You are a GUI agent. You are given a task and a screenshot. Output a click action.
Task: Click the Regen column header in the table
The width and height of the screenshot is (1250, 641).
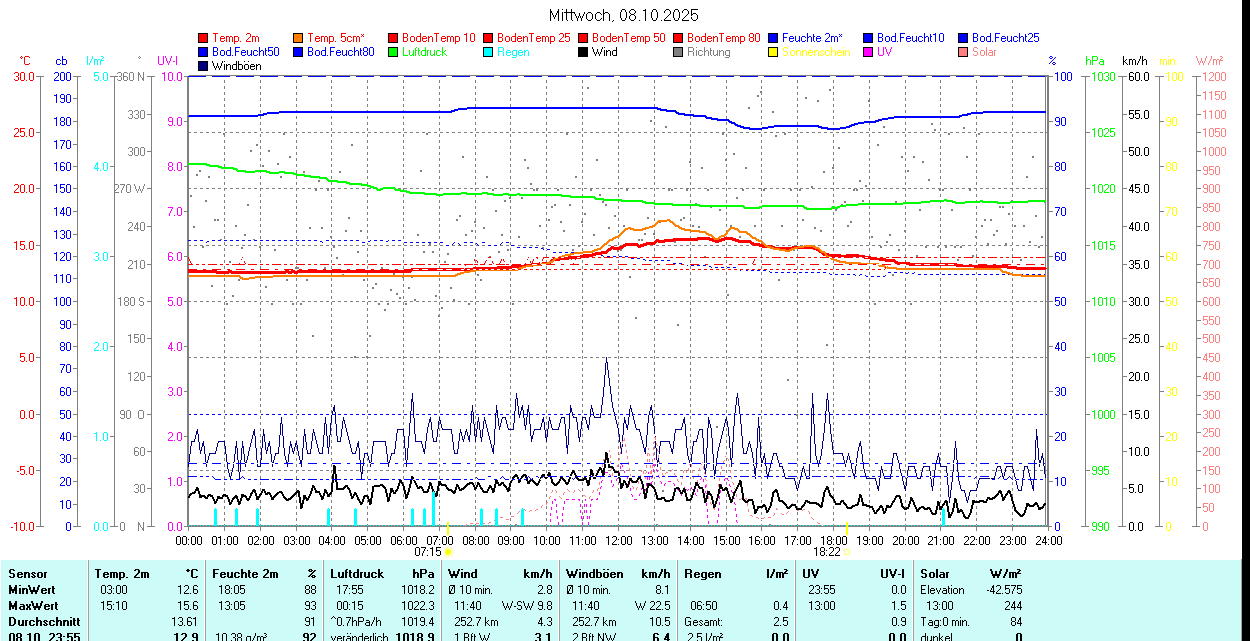tap(703, 574)
